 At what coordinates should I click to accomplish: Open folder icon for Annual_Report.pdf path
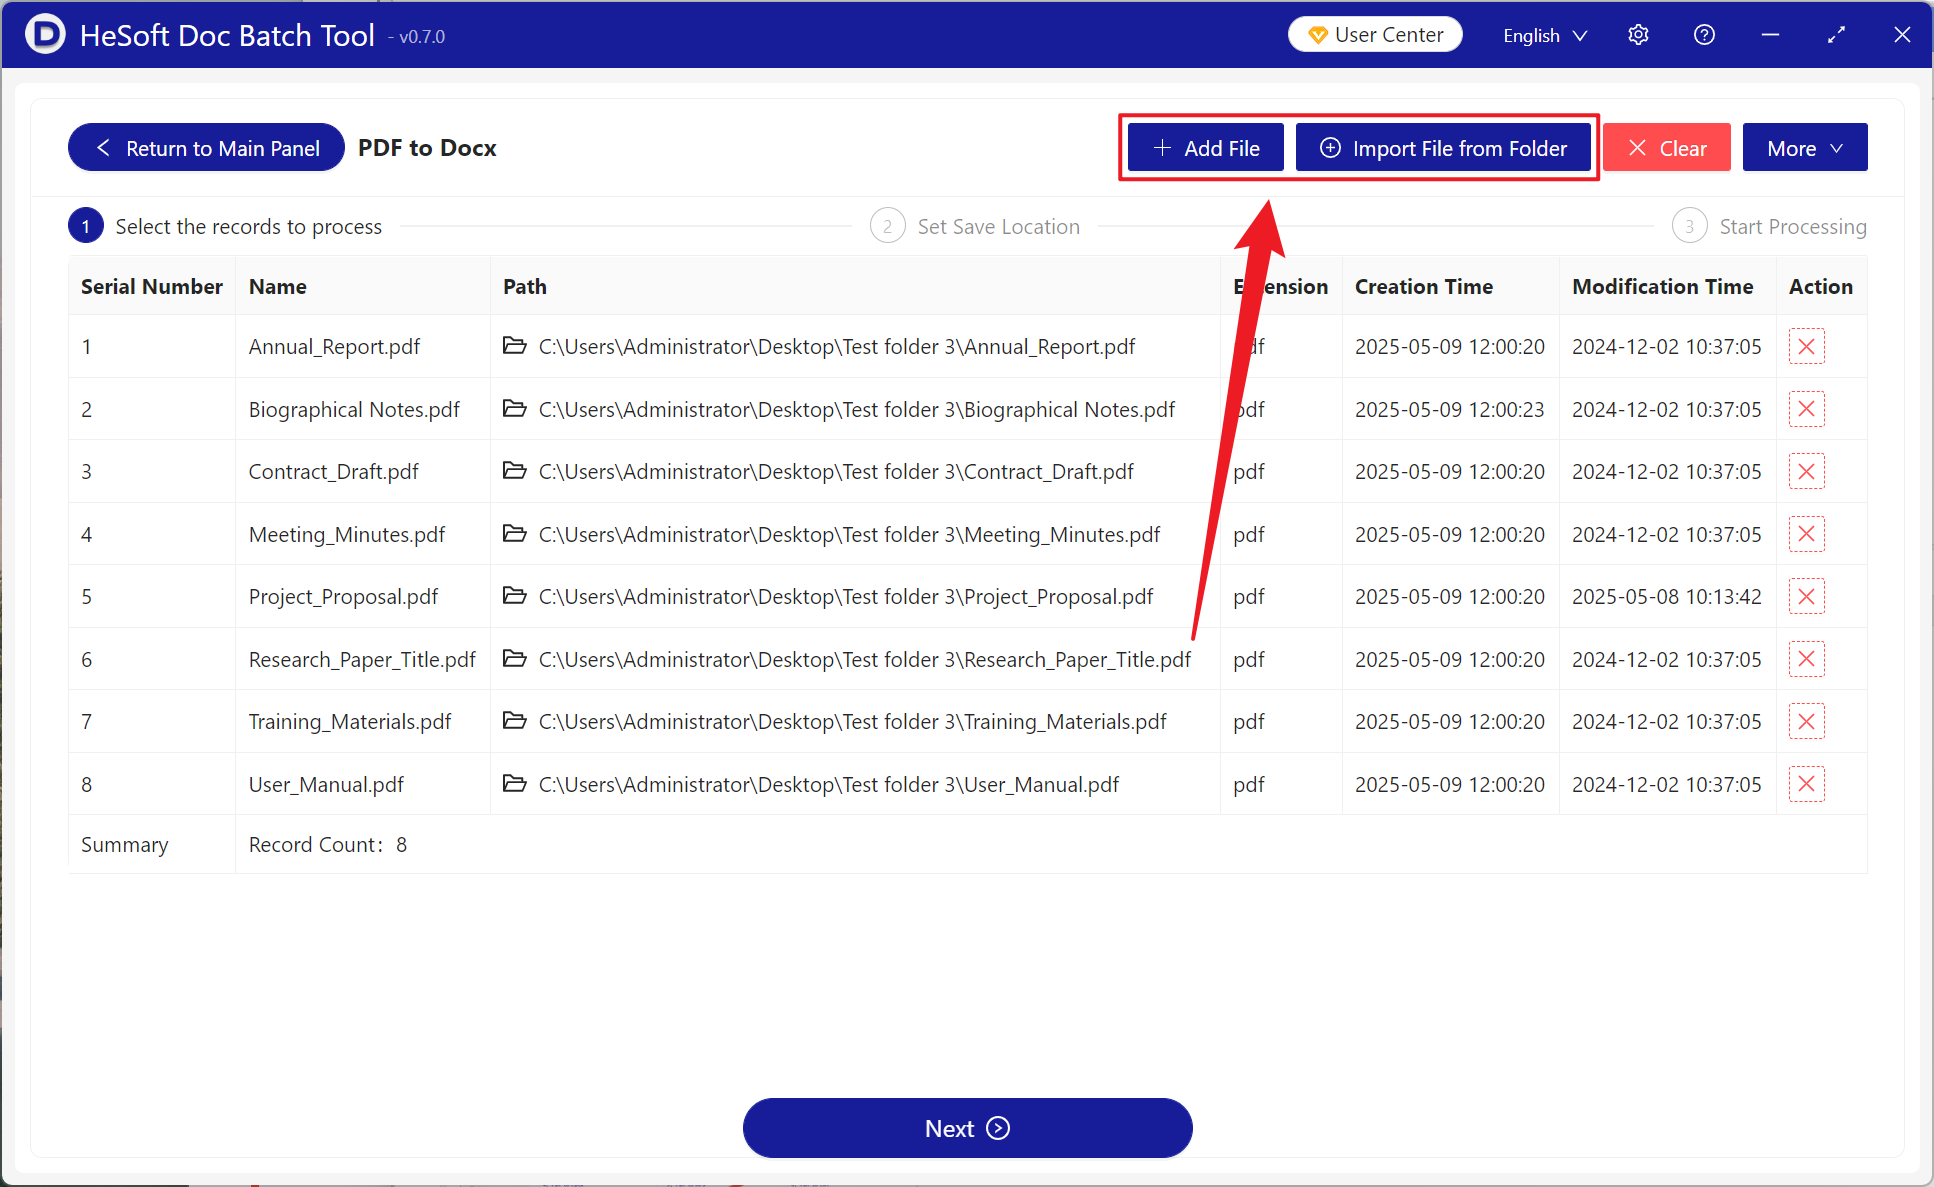pyautogui.click(x=514, y=346)
